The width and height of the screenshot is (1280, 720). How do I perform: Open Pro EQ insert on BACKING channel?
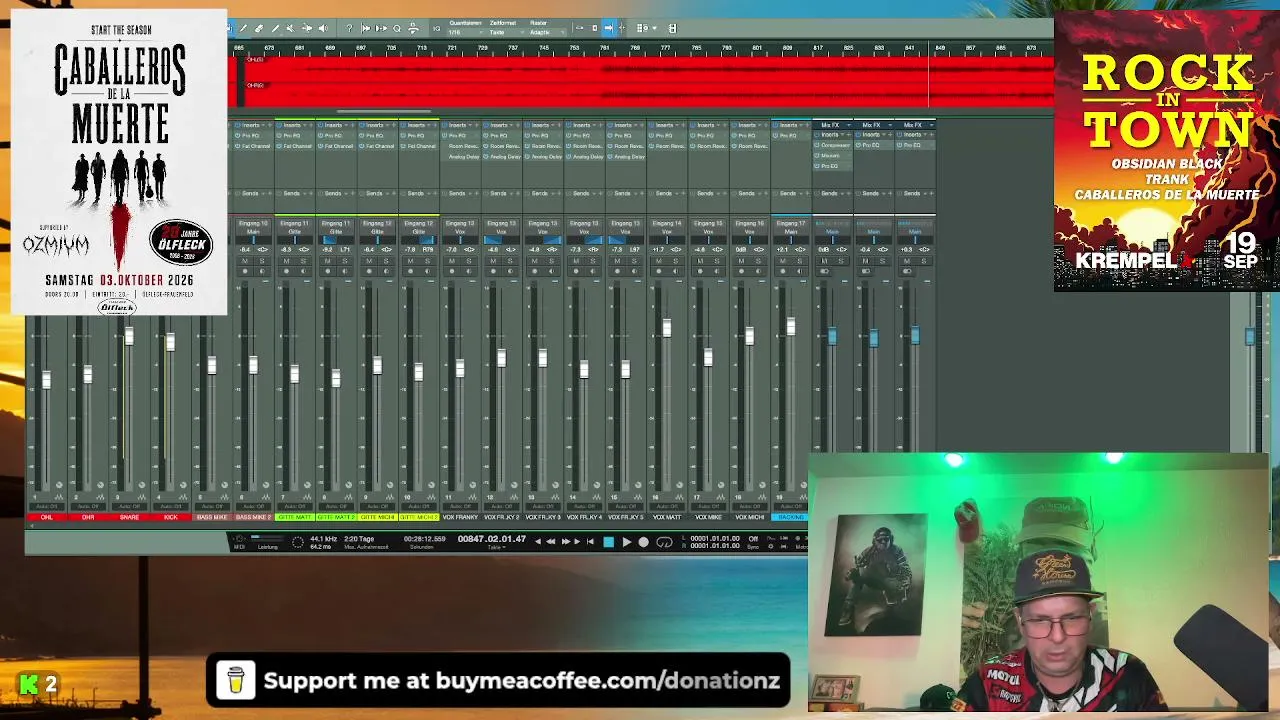pyautogui.click(x=791, y=135)
